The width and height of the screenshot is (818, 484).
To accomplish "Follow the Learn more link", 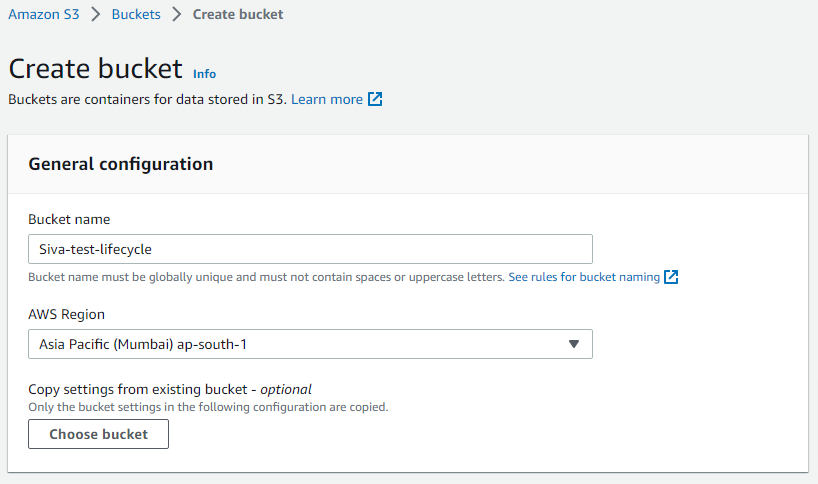I will click(x=327, y=99).
